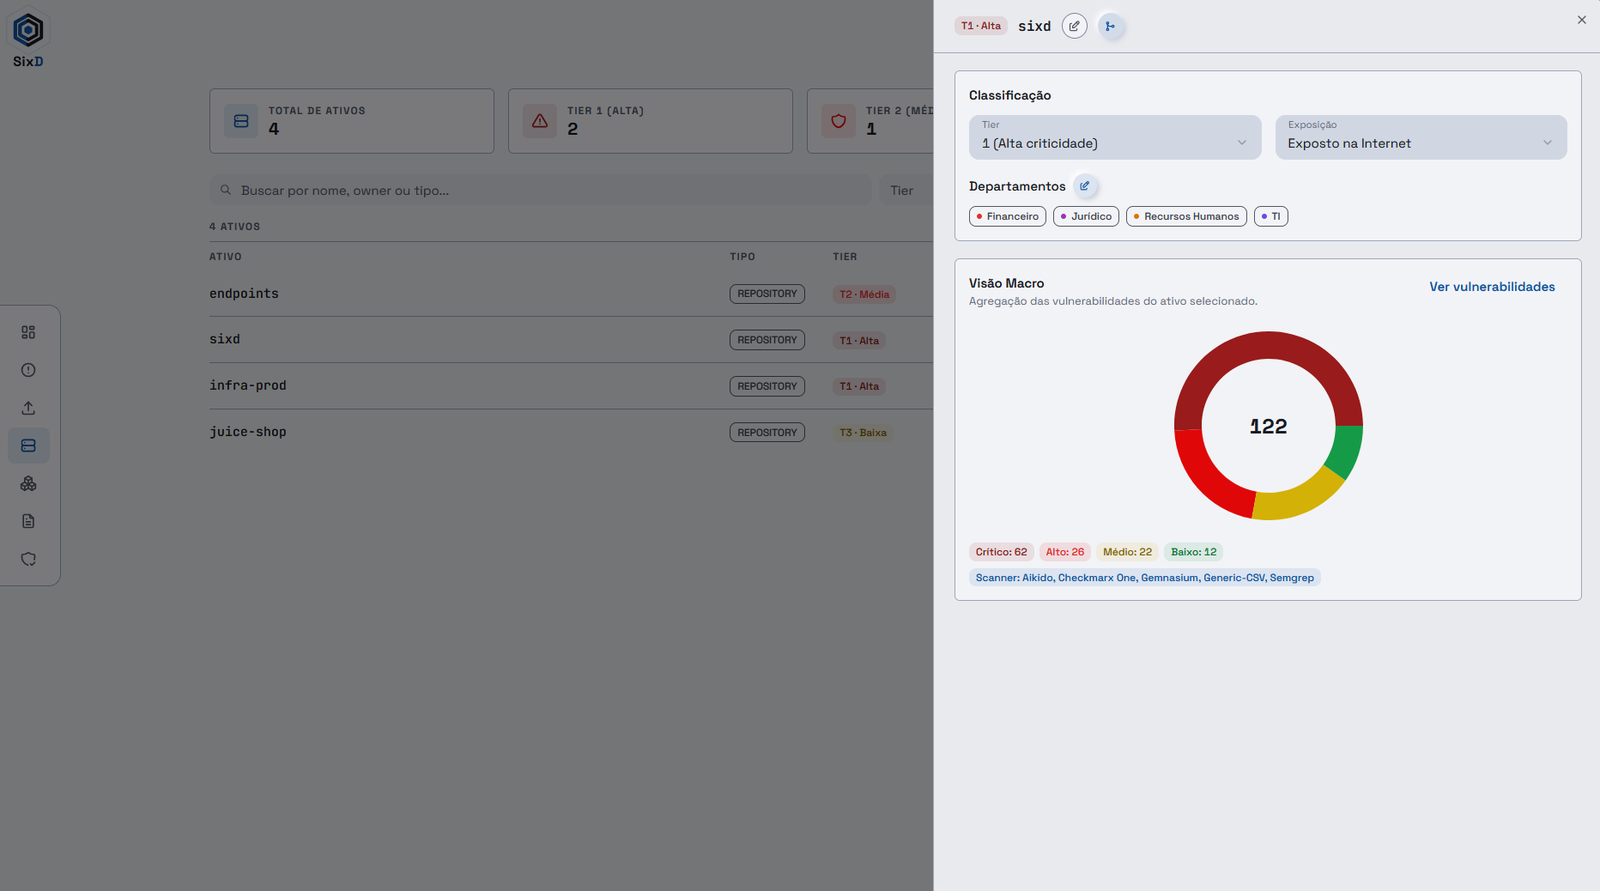Focus the search field for assets

pyautogui.click(x=540, y=190)
